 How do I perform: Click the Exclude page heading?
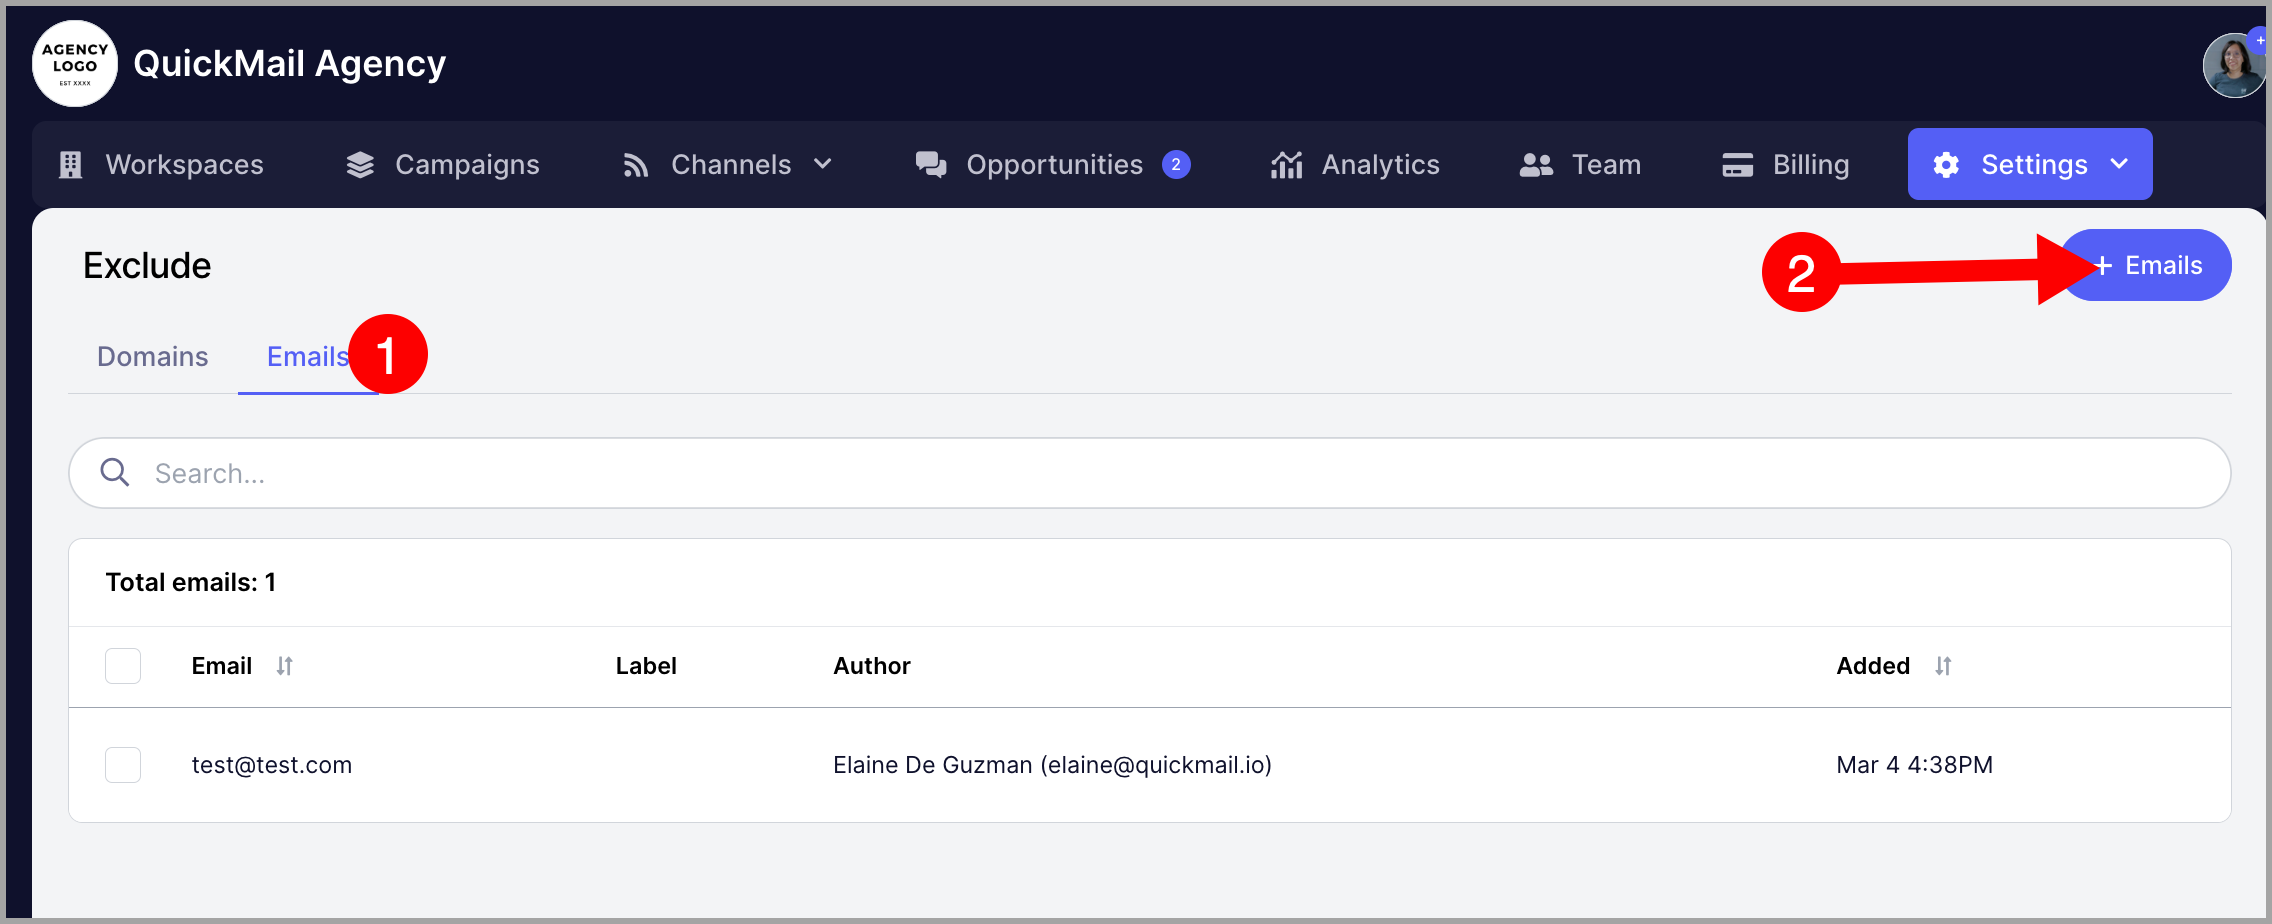pos(147,266)
